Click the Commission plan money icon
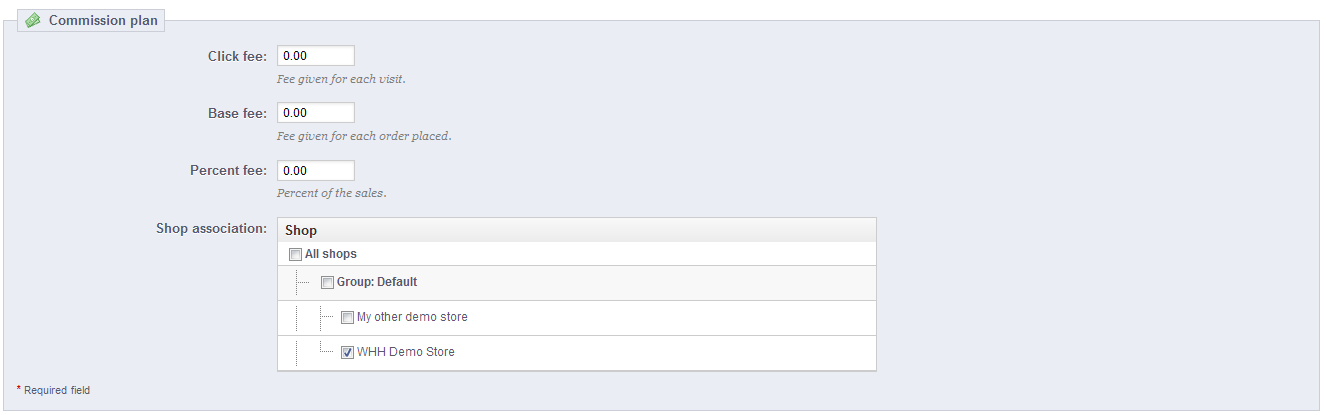This screenshot has width=1326, height=415. coord(33,20)
